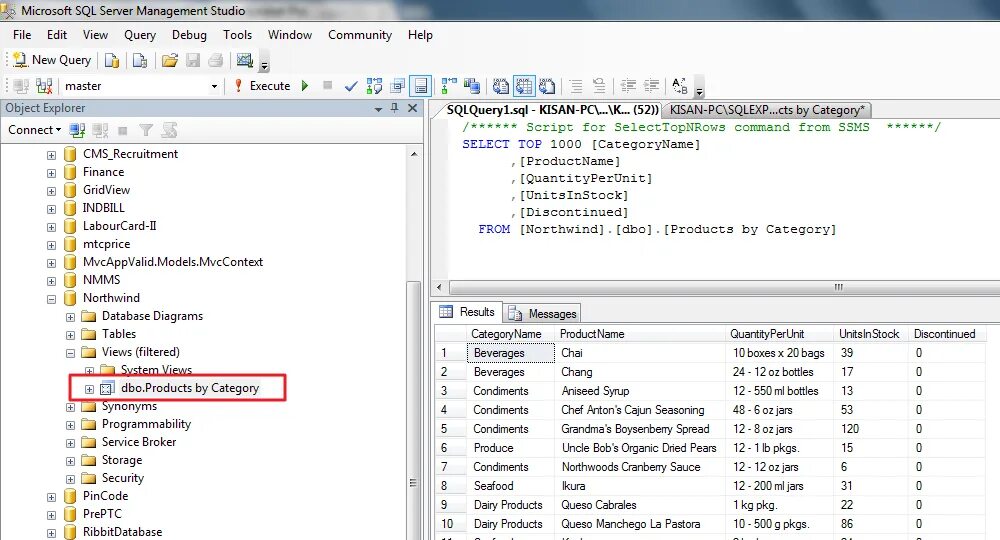Open Query Options icon
This screenshot has height=540, width=1000.
(398, 86)
